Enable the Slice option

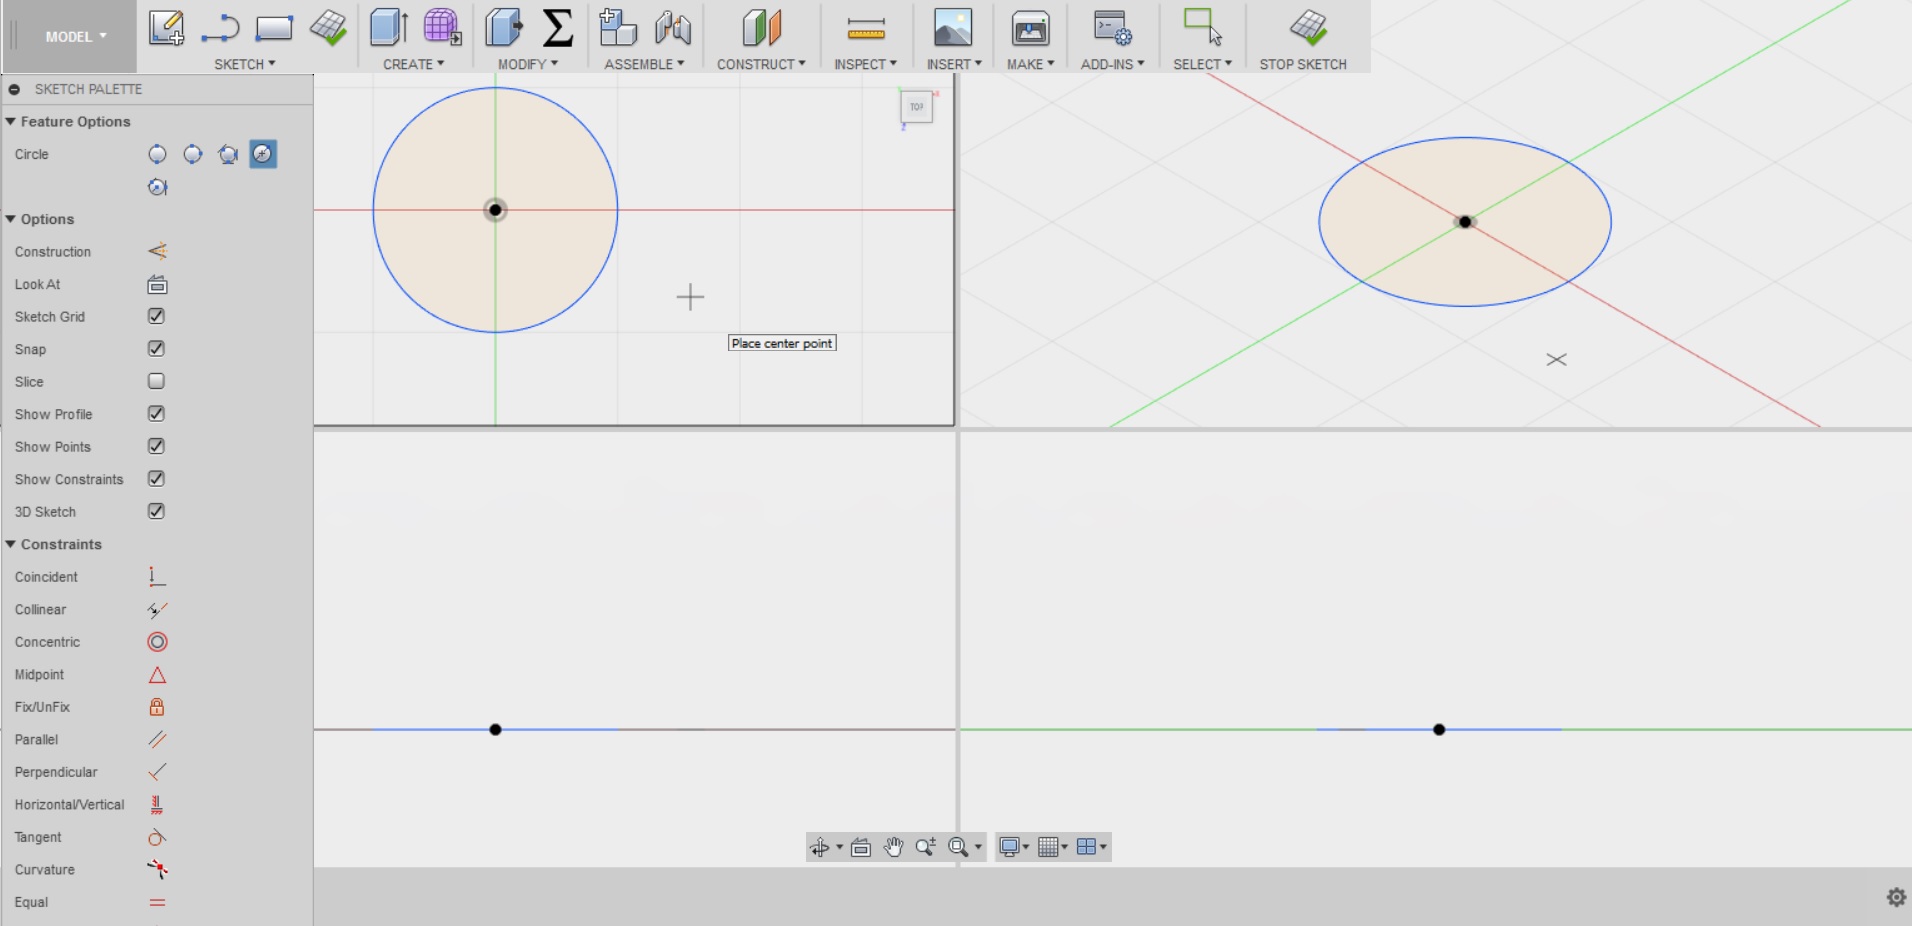(155, 381)
